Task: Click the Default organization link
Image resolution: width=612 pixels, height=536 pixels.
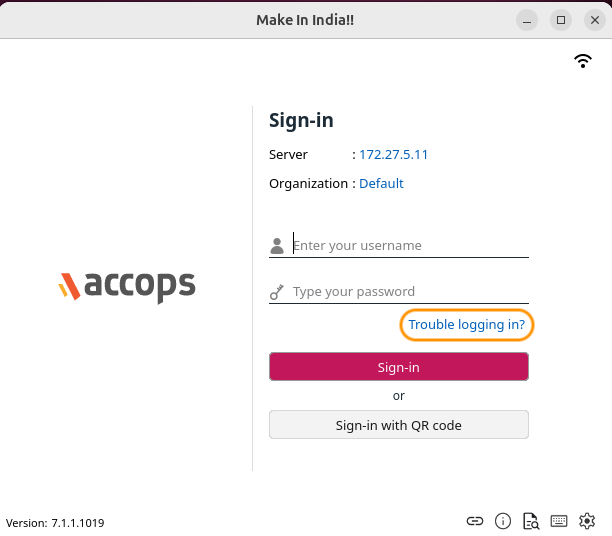Action: [x=381, y=184]
